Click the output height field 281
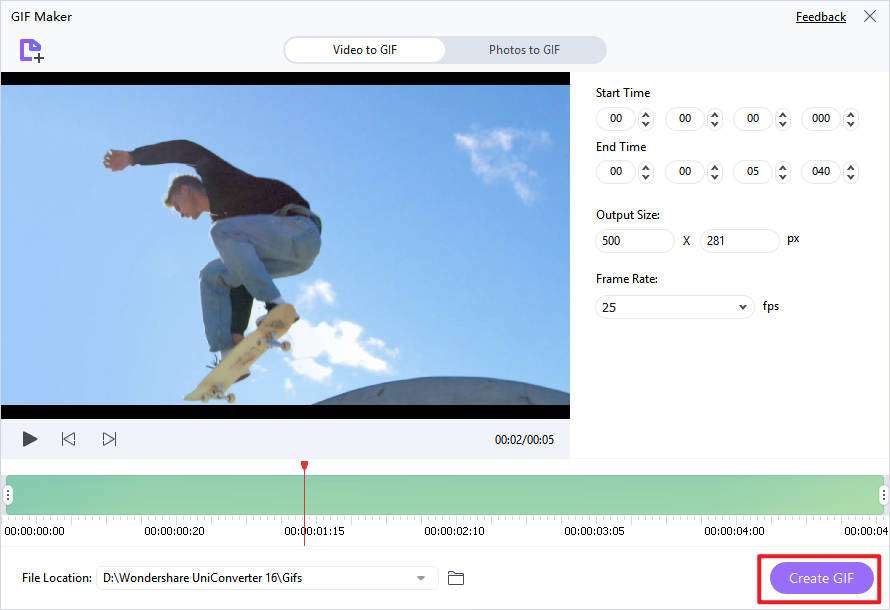The image size is (890, 610). coord(740,241)
